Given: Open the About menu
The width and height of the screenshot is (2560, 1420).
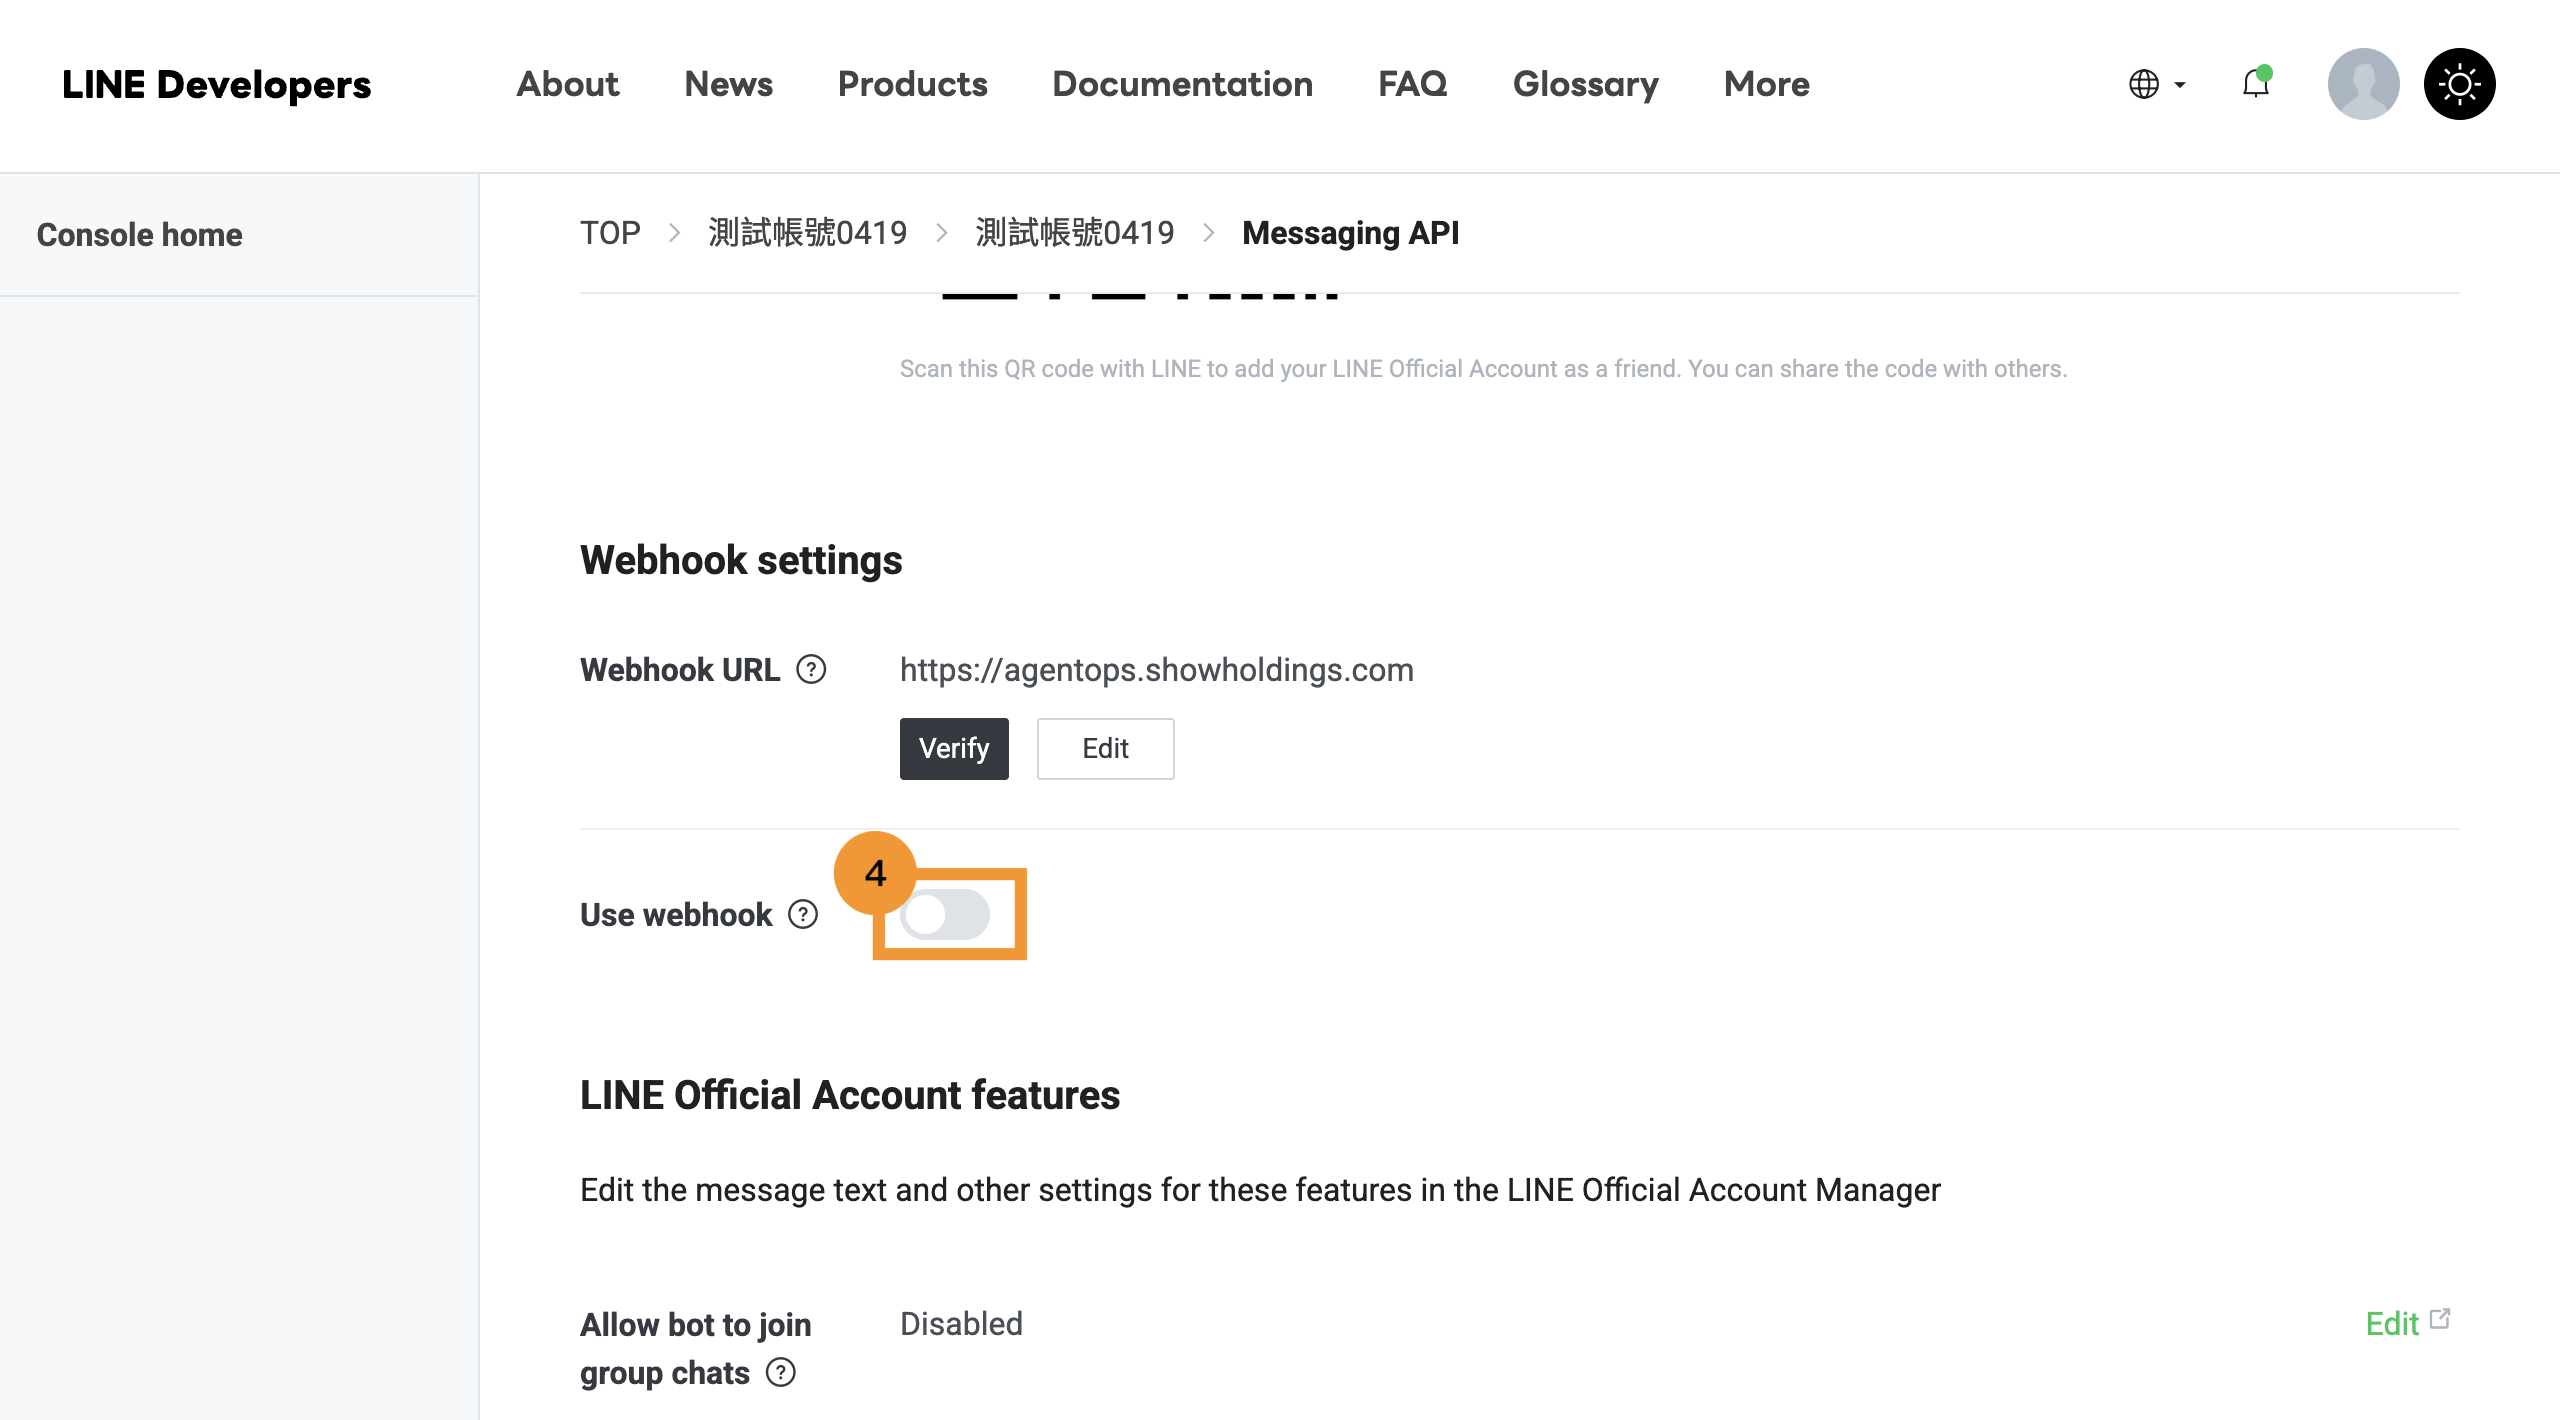Looking at the screenshot, I should (x=568, y=84).
